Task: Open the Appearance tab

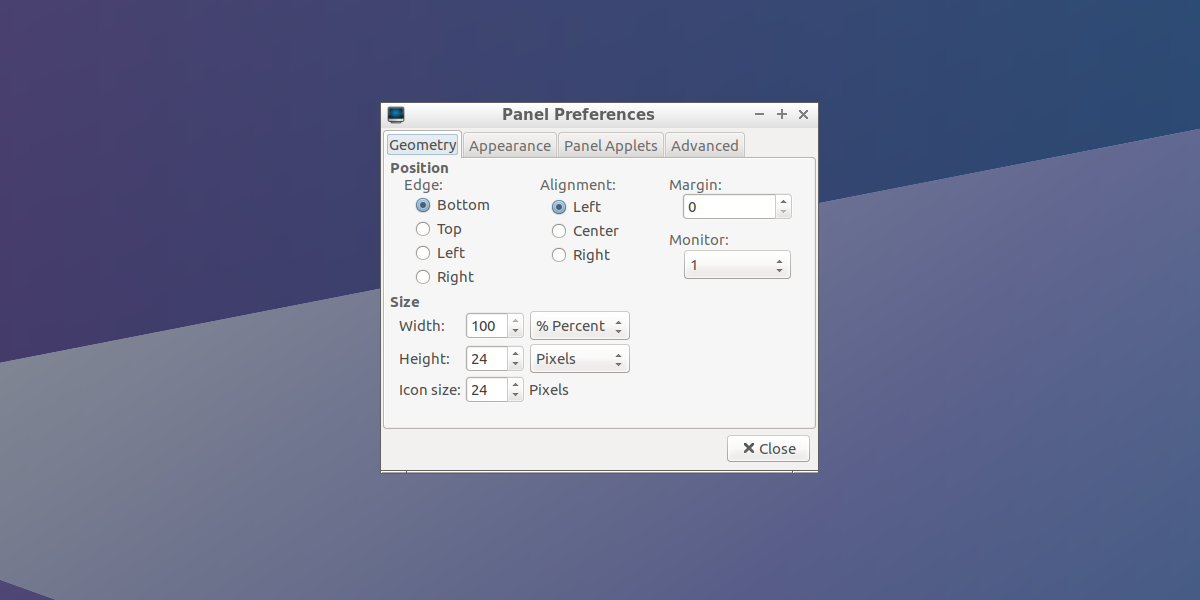Action: (510, 146)
